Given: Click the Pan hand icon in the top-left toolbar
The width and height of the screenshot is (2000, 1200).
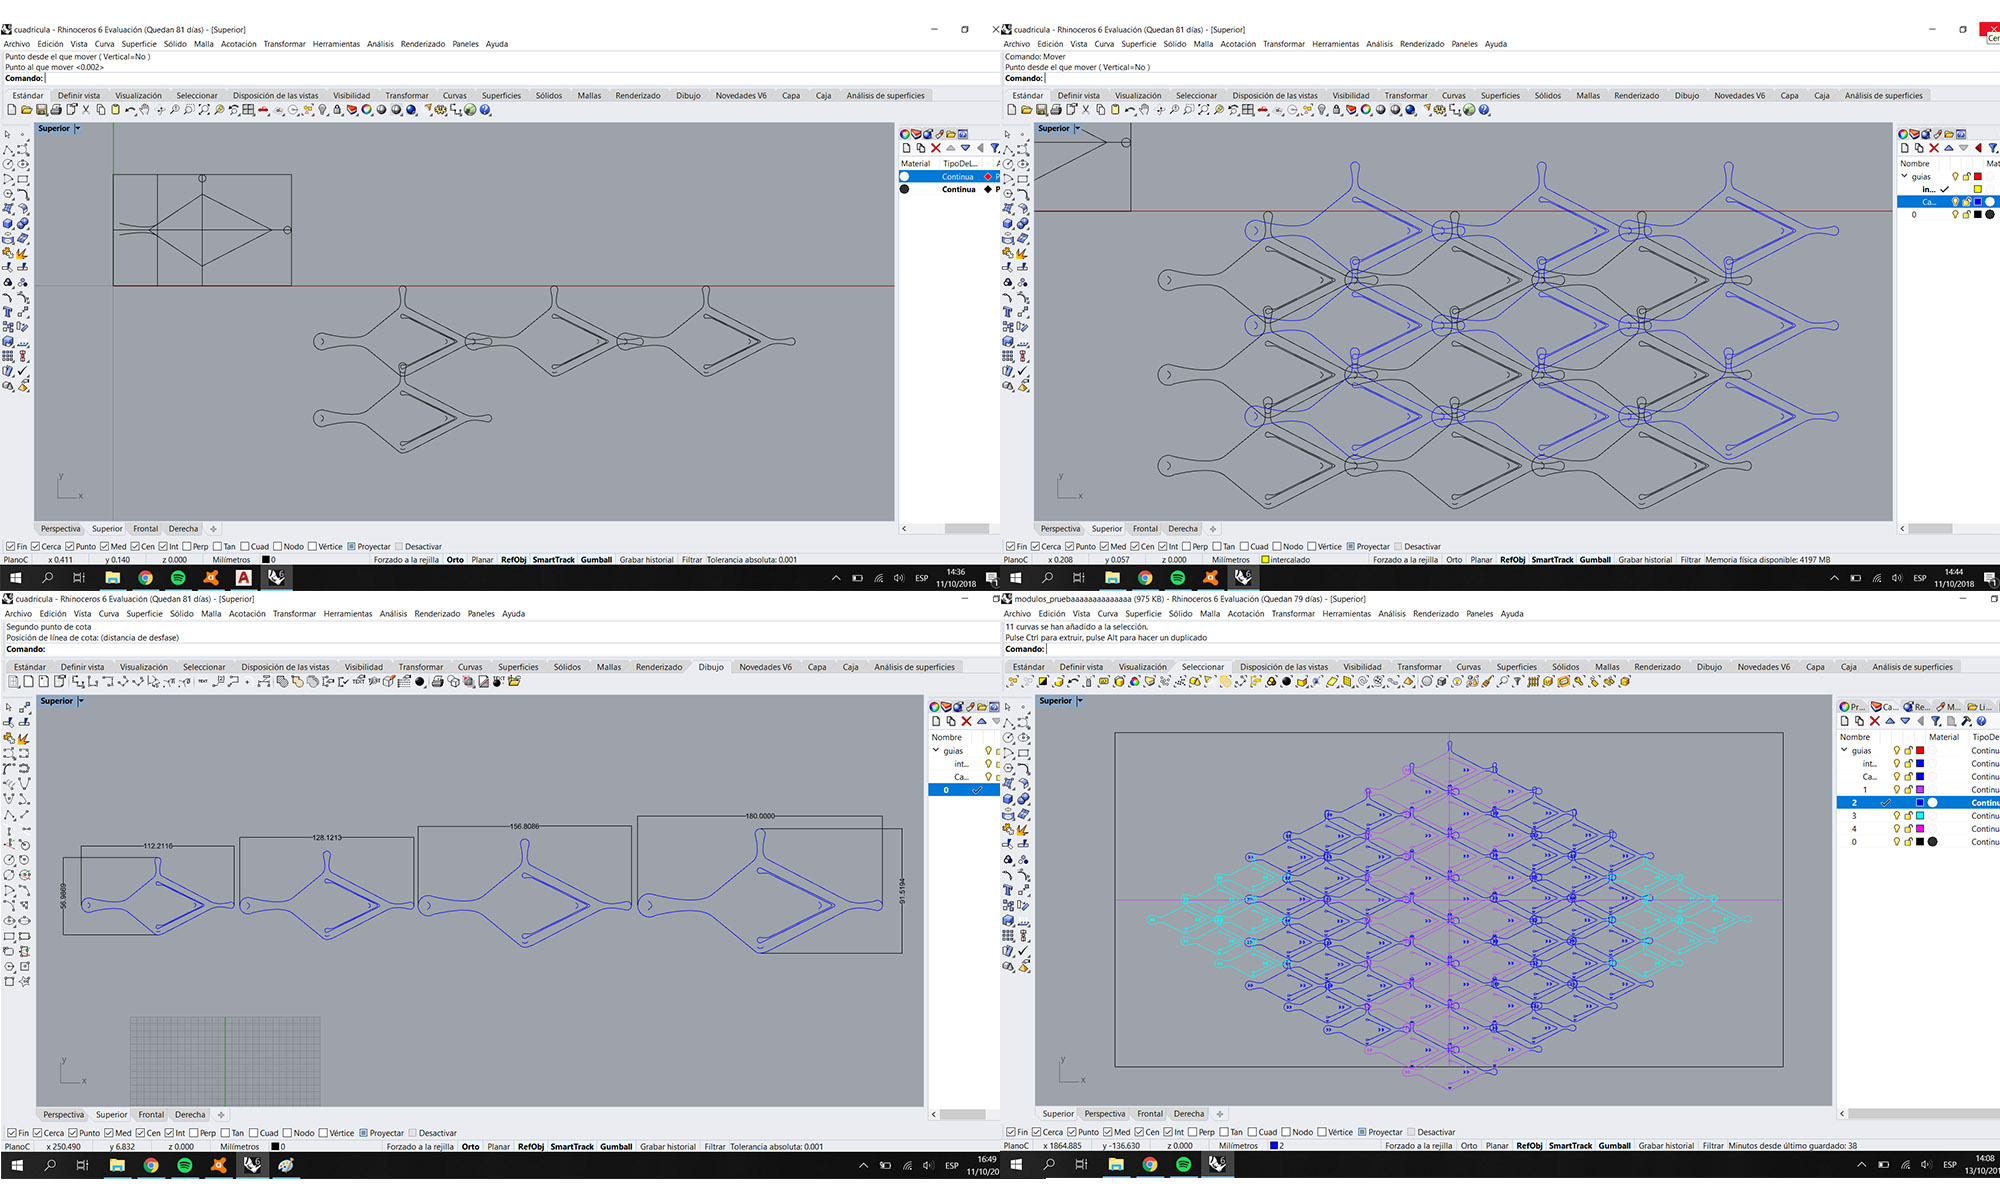Looking at the screenshot, I should tap(144, 110).
